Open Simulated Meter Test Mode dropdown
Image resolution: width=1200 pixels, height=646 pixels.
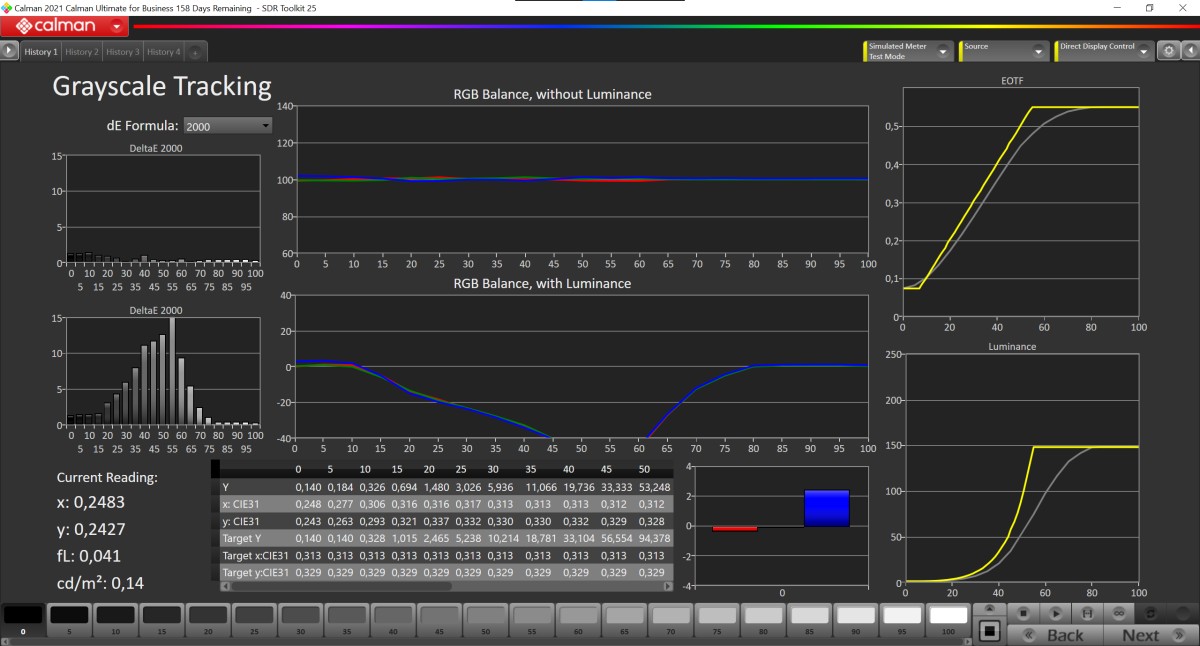(908, 51)
